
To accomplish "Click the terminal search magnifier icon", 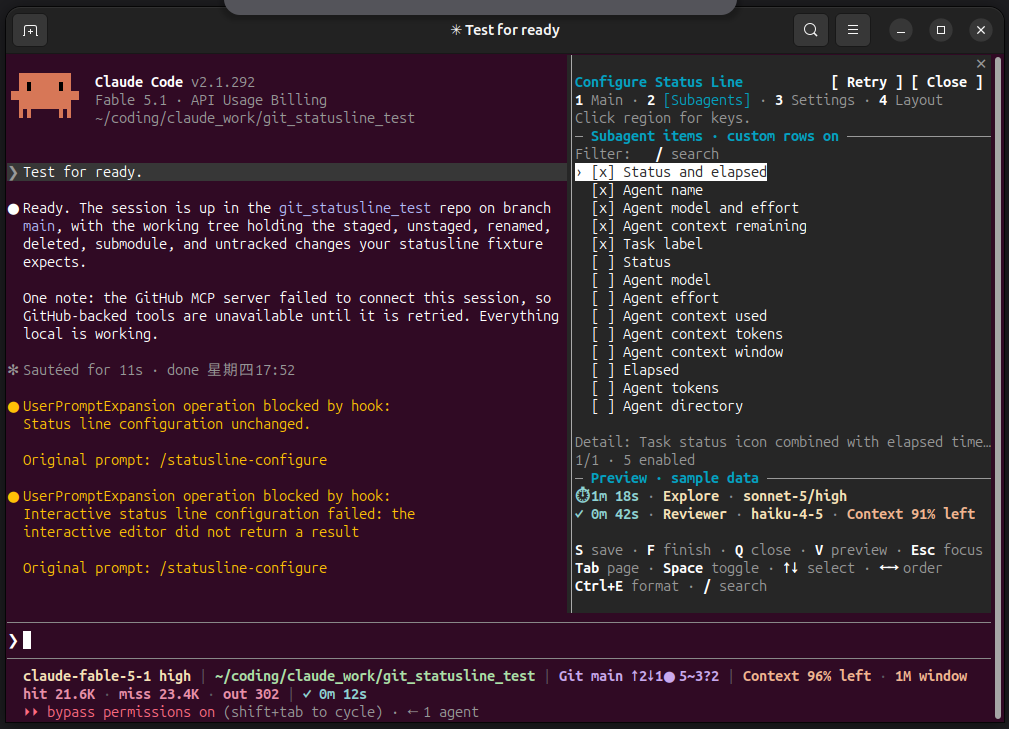I will pos(811,30).
